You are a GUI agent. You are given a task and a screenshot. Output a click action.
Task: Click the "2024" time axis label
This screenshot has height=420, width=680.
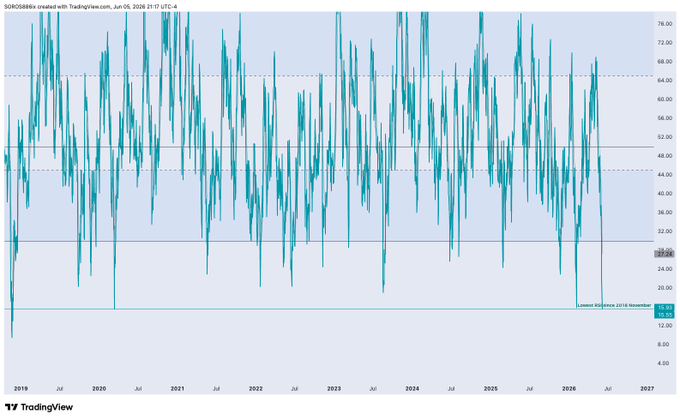[412, 389]
